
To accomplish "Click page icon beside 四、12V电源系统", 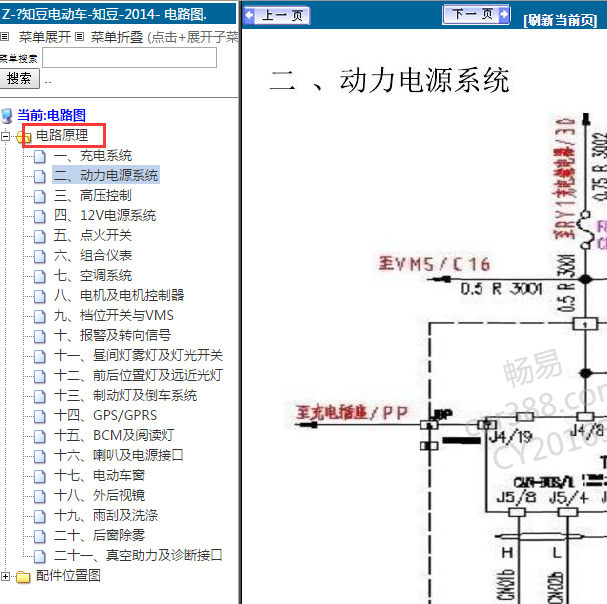I will coord(39,217).
